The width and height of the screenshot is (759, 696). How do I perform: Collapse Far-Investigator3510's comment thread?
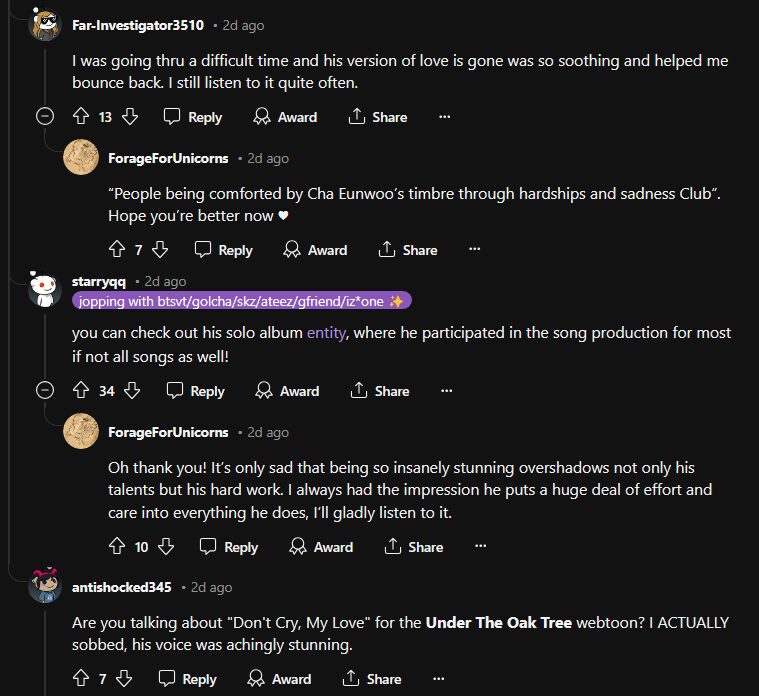45,117
